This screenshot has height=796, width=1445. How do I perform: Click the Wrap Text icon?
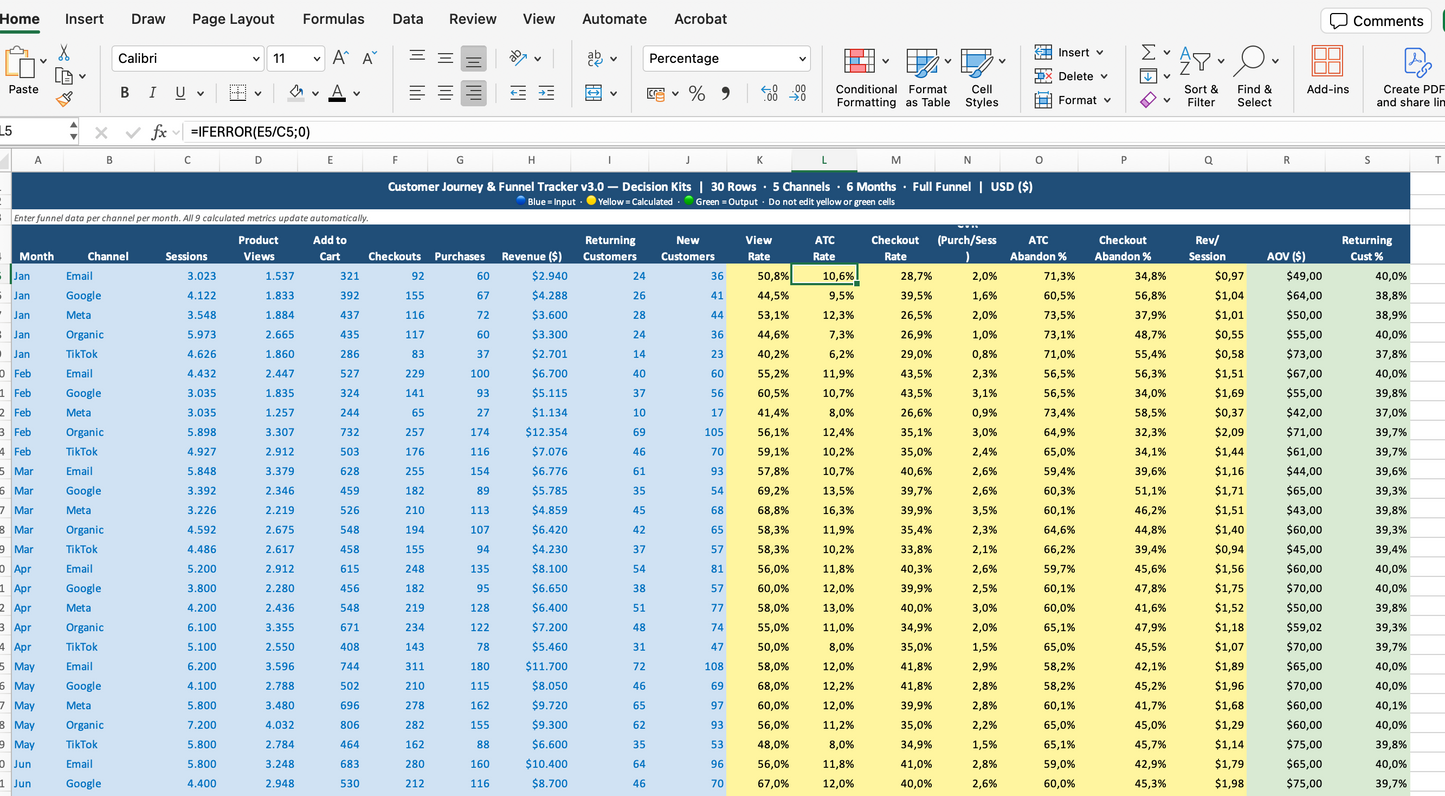click(595, 58)
